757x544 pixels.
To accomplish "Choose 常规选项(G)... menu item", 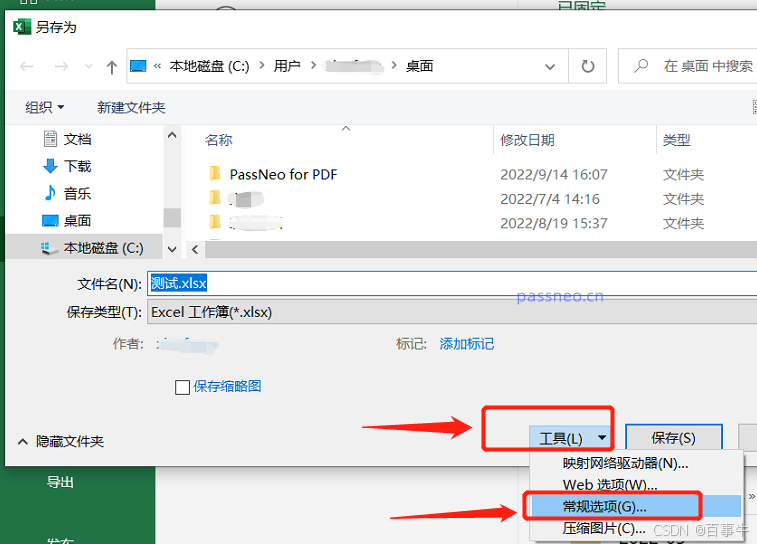I will coord(635,506).
